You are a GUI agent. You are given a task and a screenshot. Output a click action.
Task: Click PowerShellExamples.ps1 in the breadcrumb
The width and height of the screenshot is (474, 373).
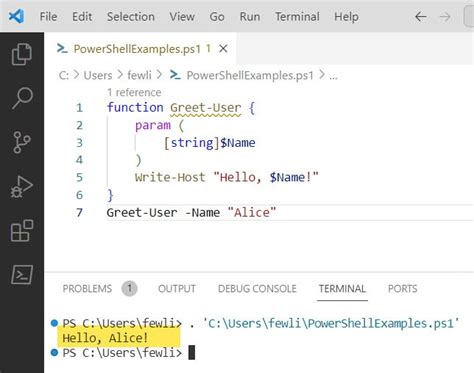point(250,75)
